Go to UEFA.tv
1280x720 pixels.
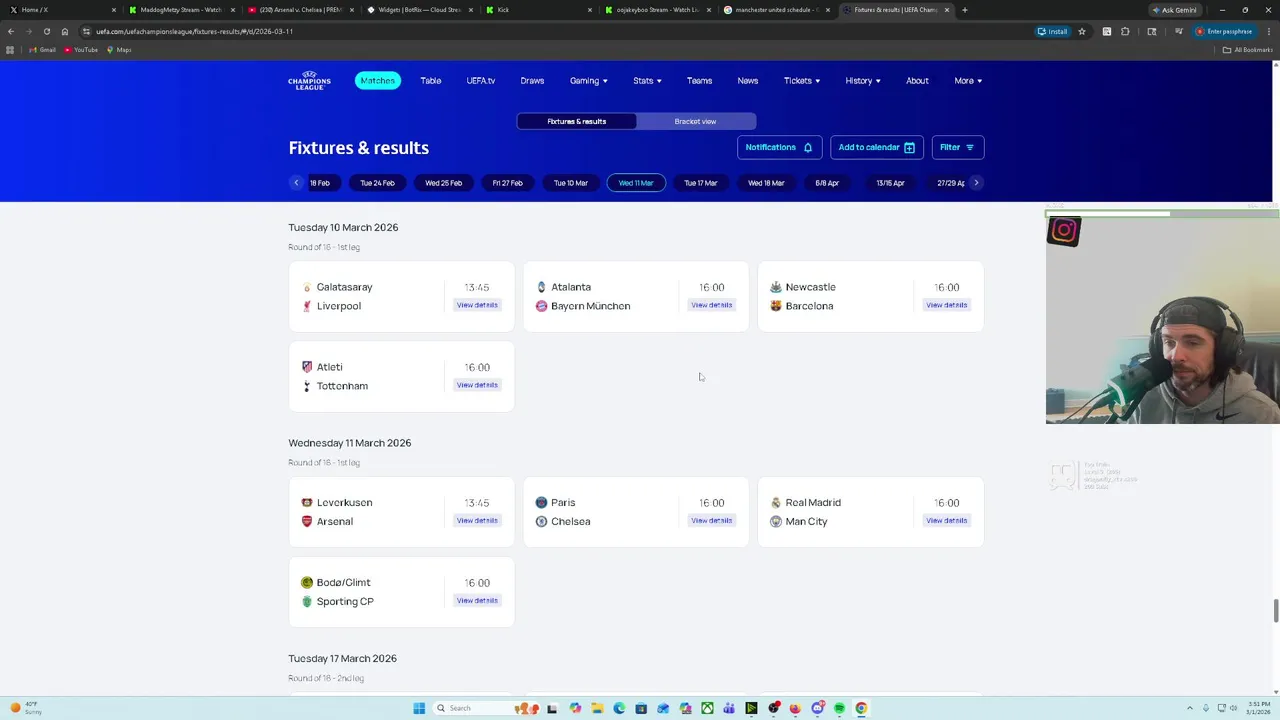pyautogui.click(x=481, y=81)
